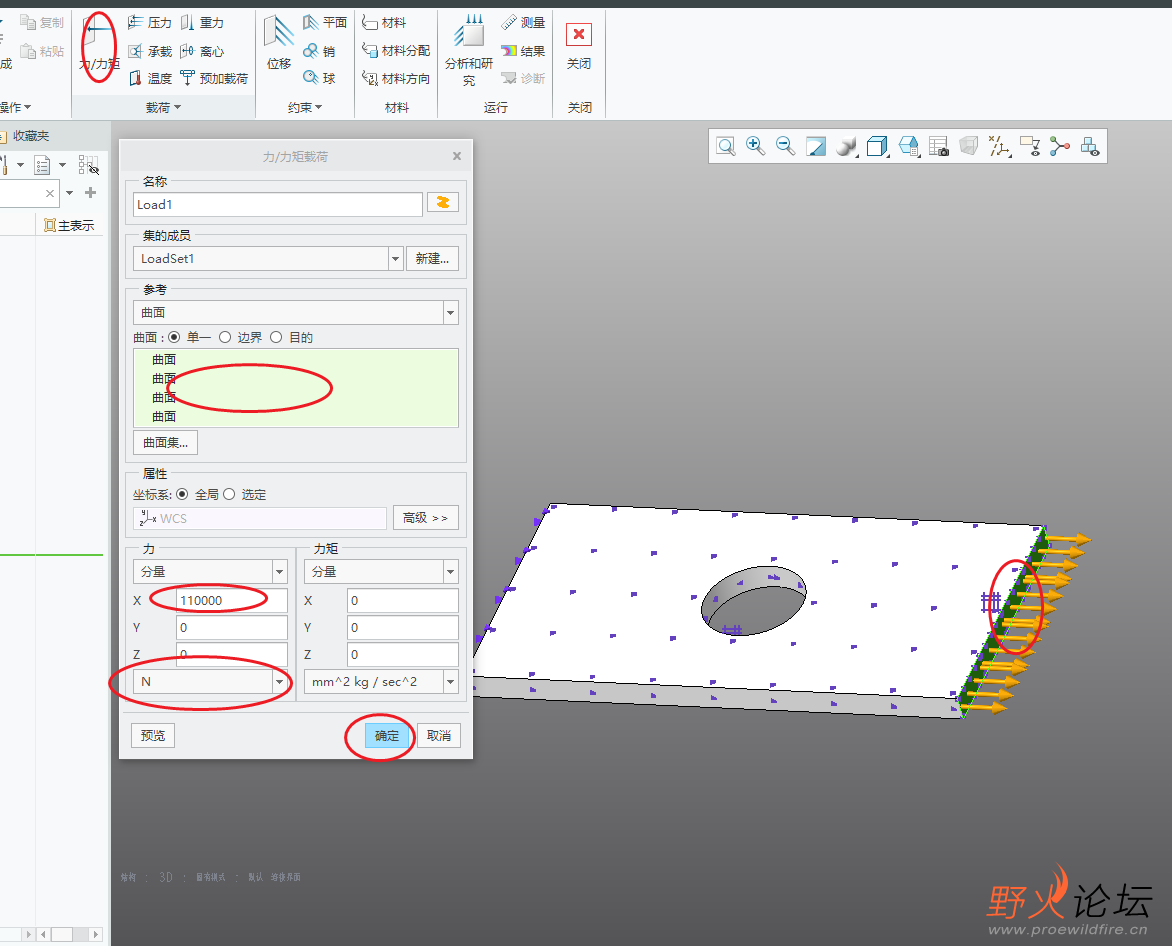Click the 确定 OK button
1172x946 pixels.
[x=387, y=735]
